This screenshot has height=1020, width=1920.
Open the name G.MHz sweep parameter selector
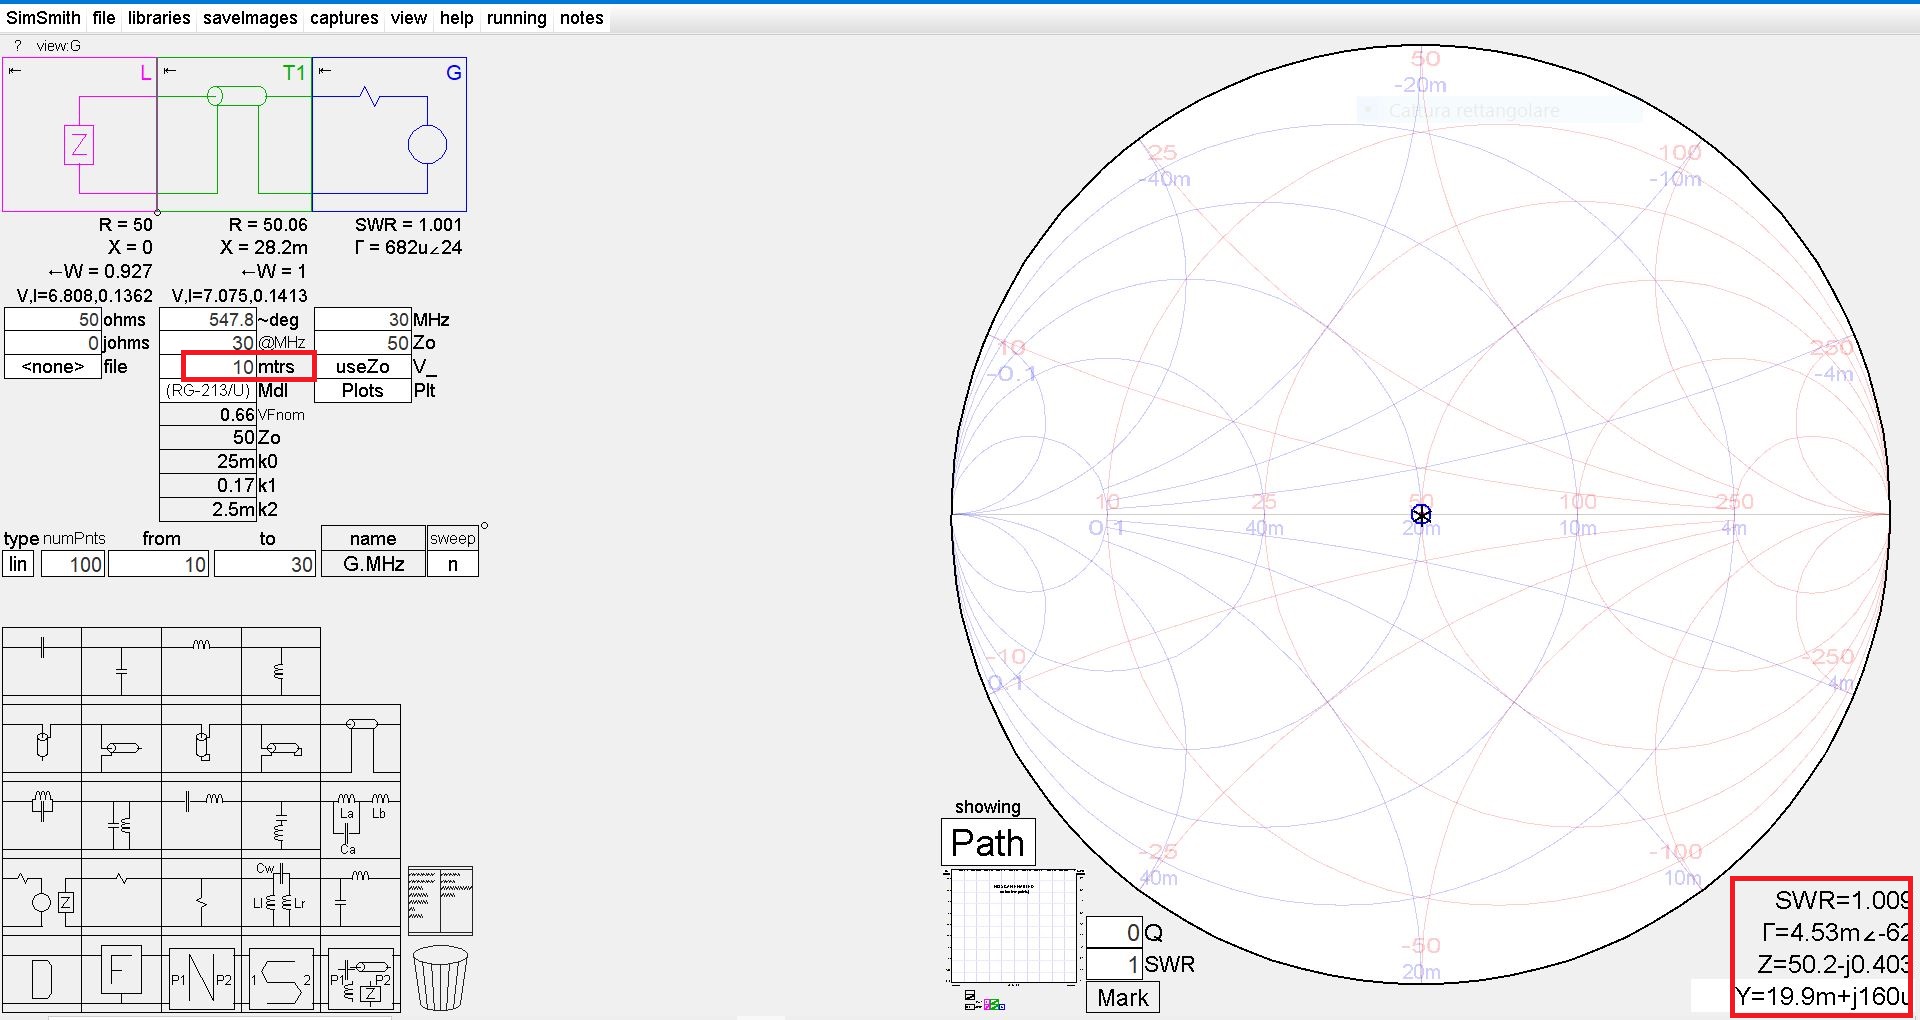(x=374, y=564)
